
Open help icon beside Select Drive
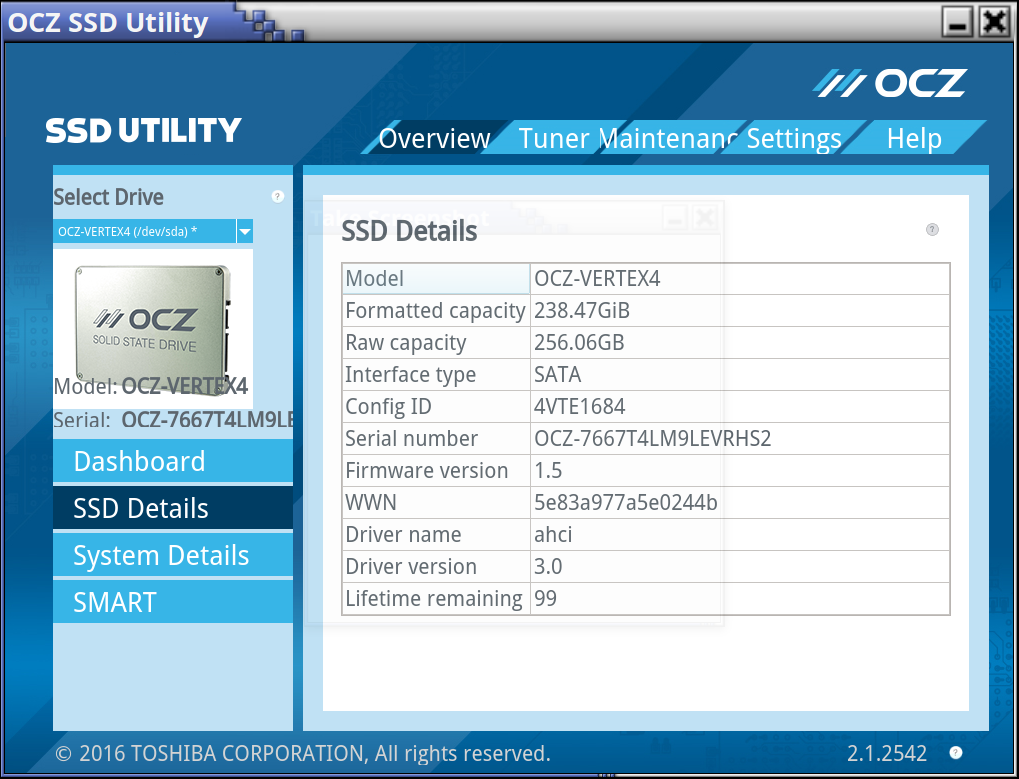[277, 196]
